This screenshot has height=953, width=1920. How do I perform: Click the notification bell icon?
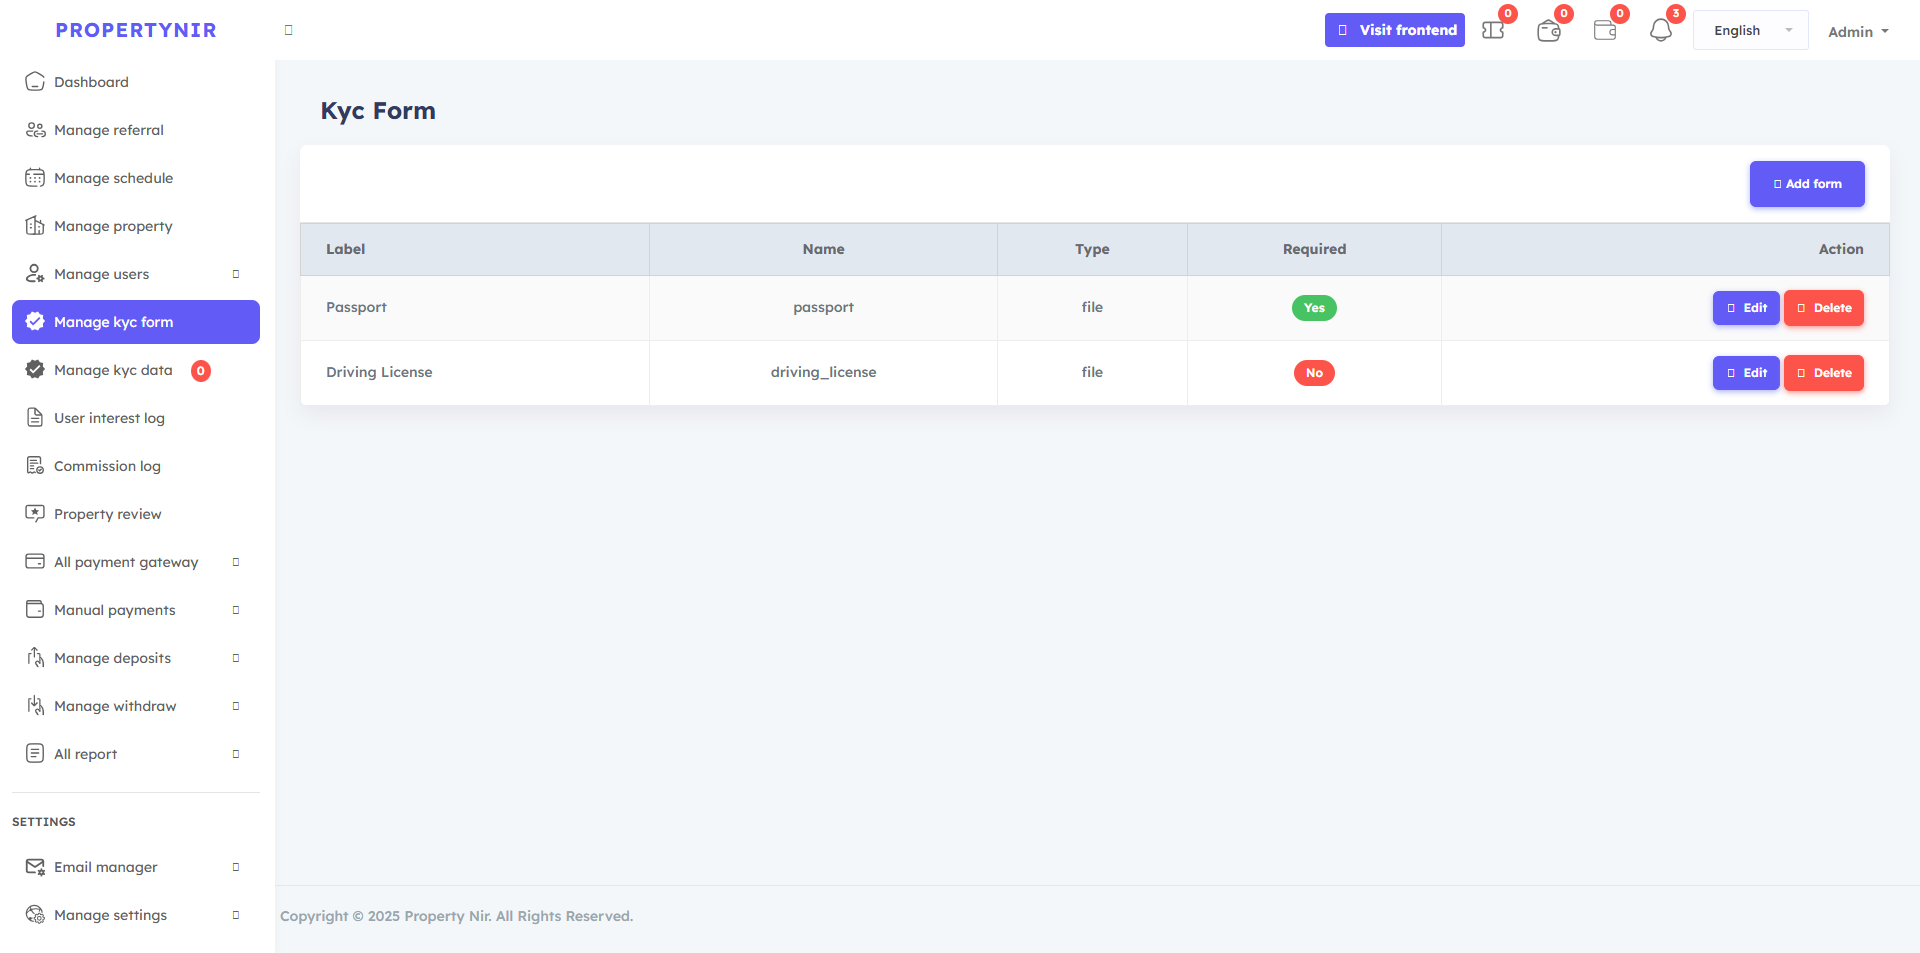[1660, 31]
